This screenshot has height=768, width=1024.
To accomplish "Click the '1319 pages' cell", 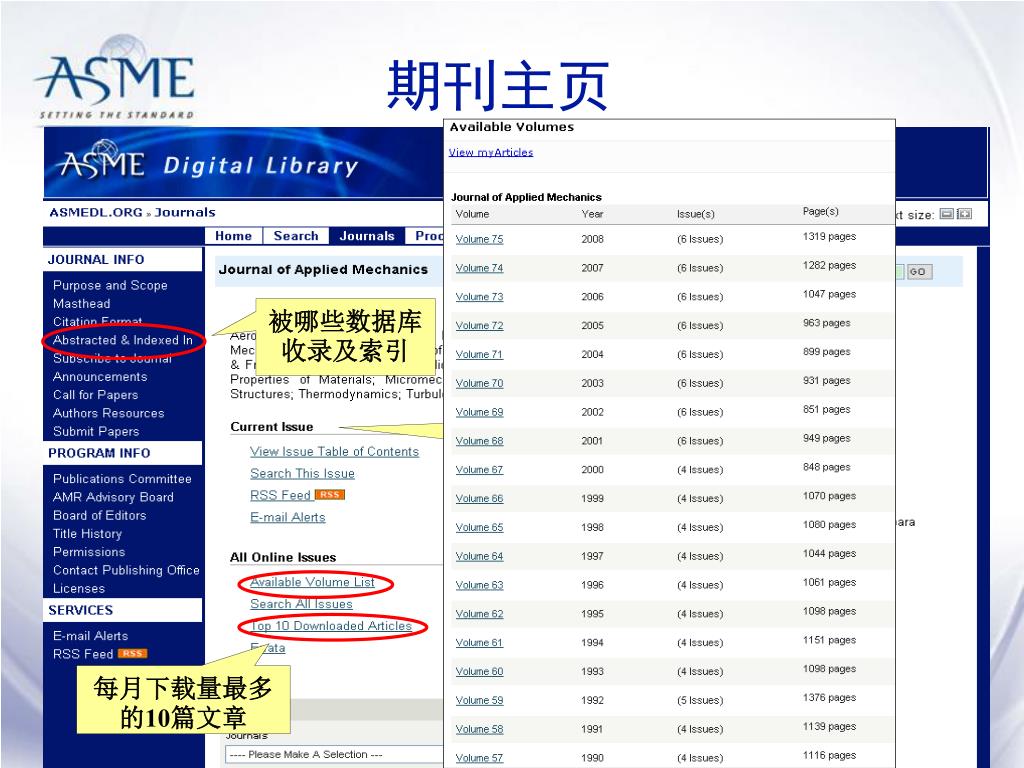I will tap(829, 236).
